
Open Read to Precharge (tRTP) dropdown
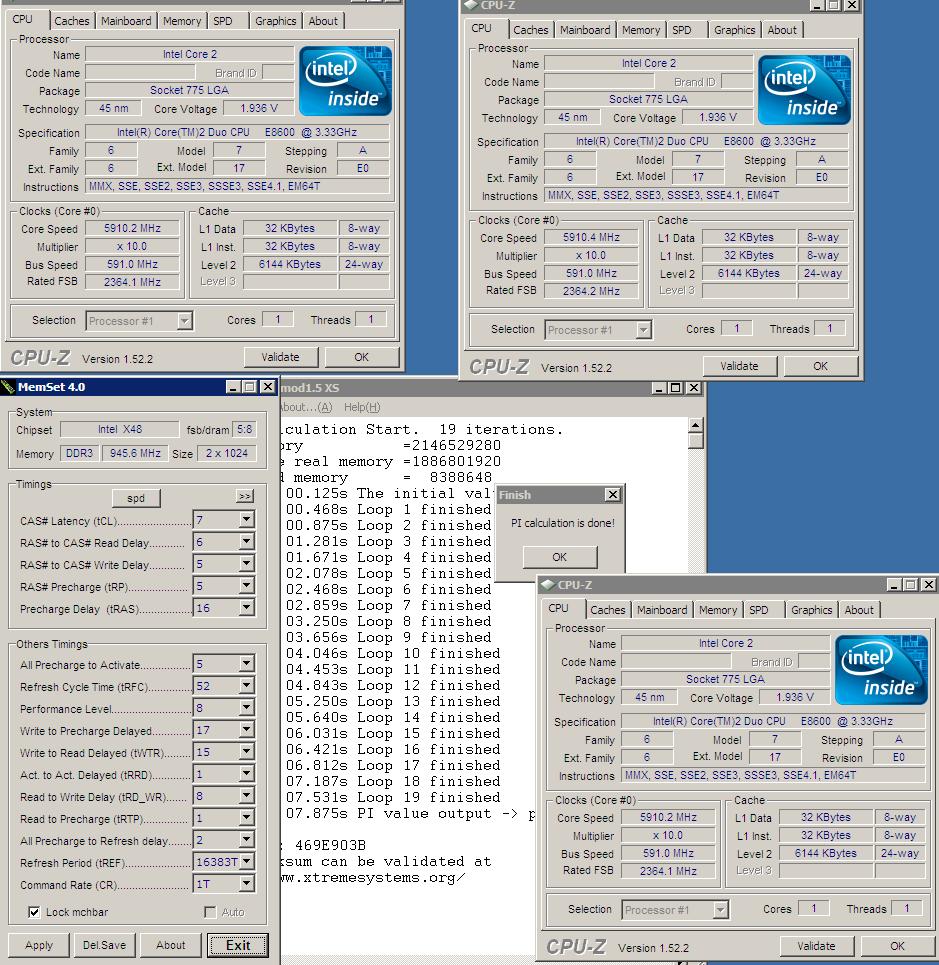246,818
